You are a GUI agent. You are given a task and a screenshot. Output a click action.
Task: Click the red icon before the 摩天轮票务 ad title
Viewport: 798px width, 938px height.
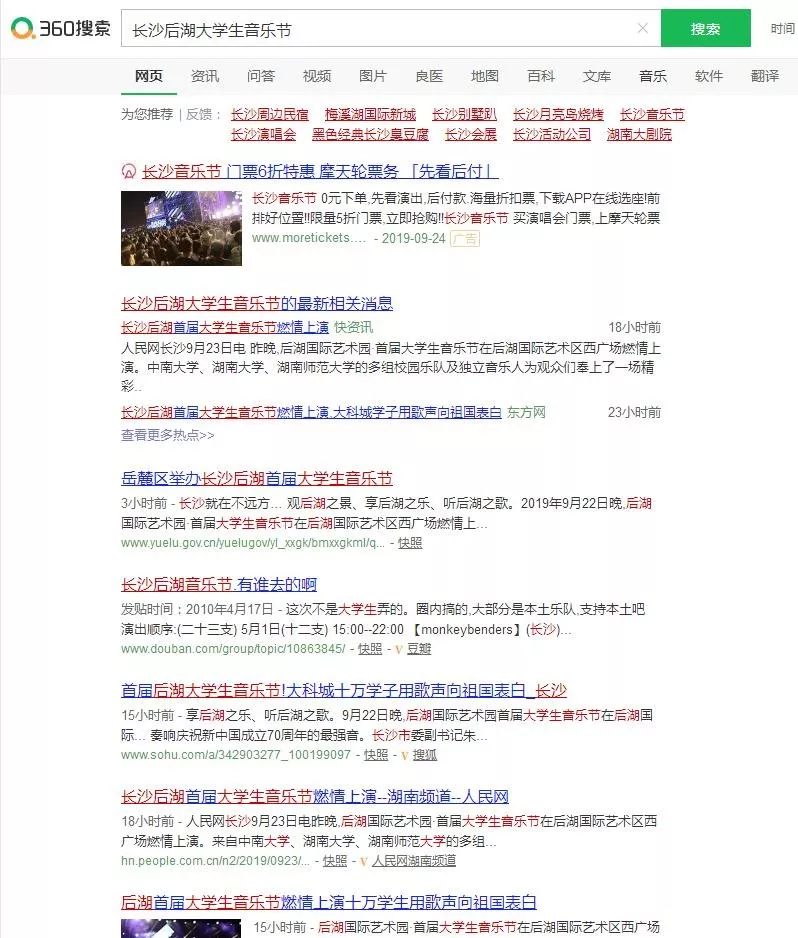pos(129,172)
